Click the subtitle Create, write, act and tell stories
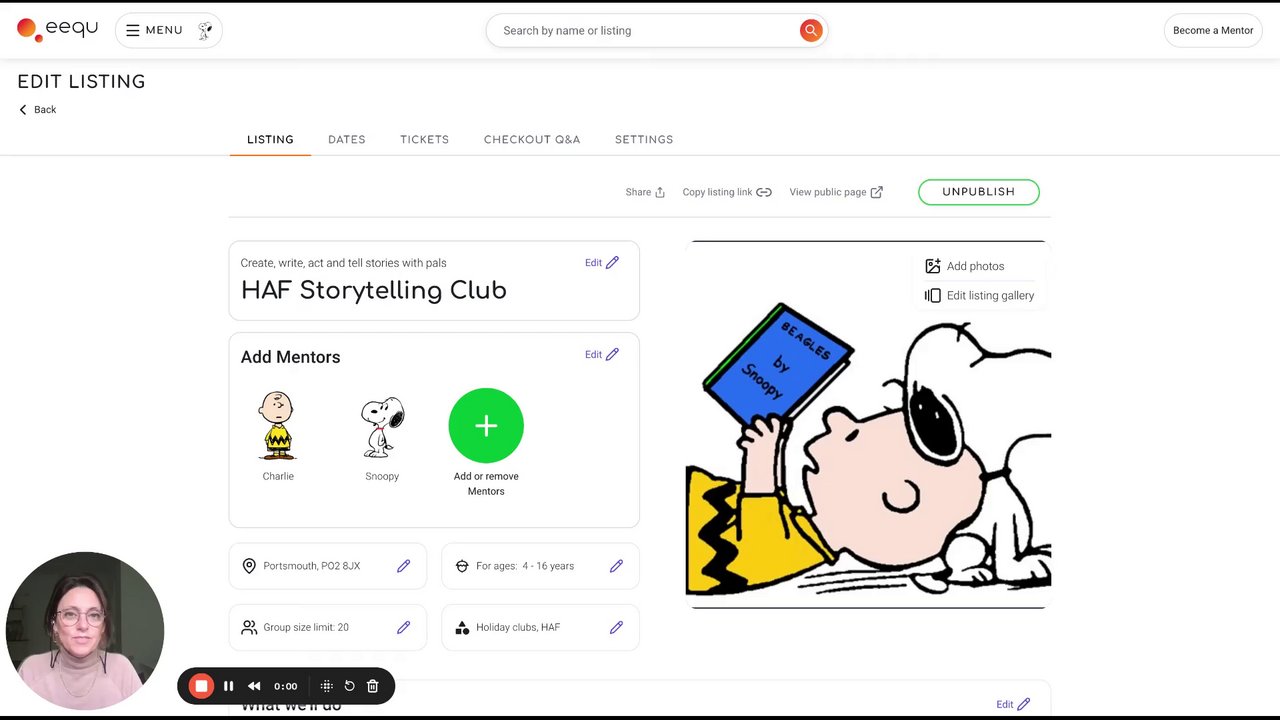Screen dimensions: 1280x720 click(343, 263)
